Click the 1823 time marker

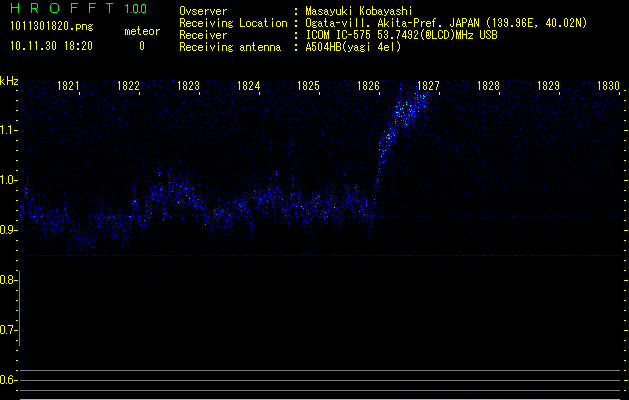click(189, 85)
